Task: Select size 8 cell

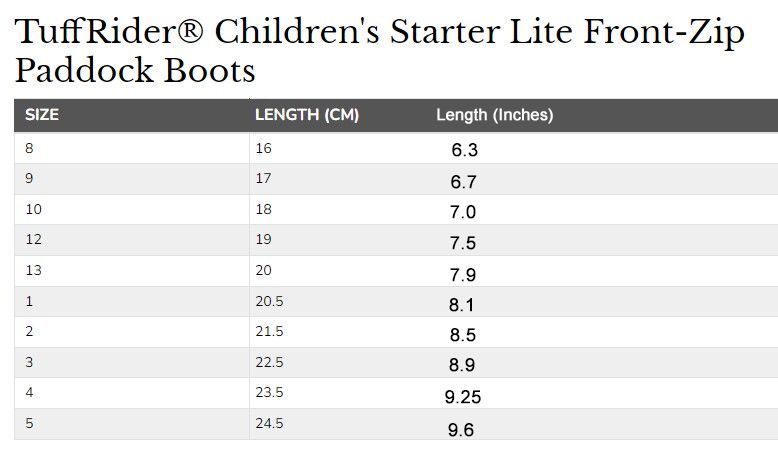Action: pos(29,148)
